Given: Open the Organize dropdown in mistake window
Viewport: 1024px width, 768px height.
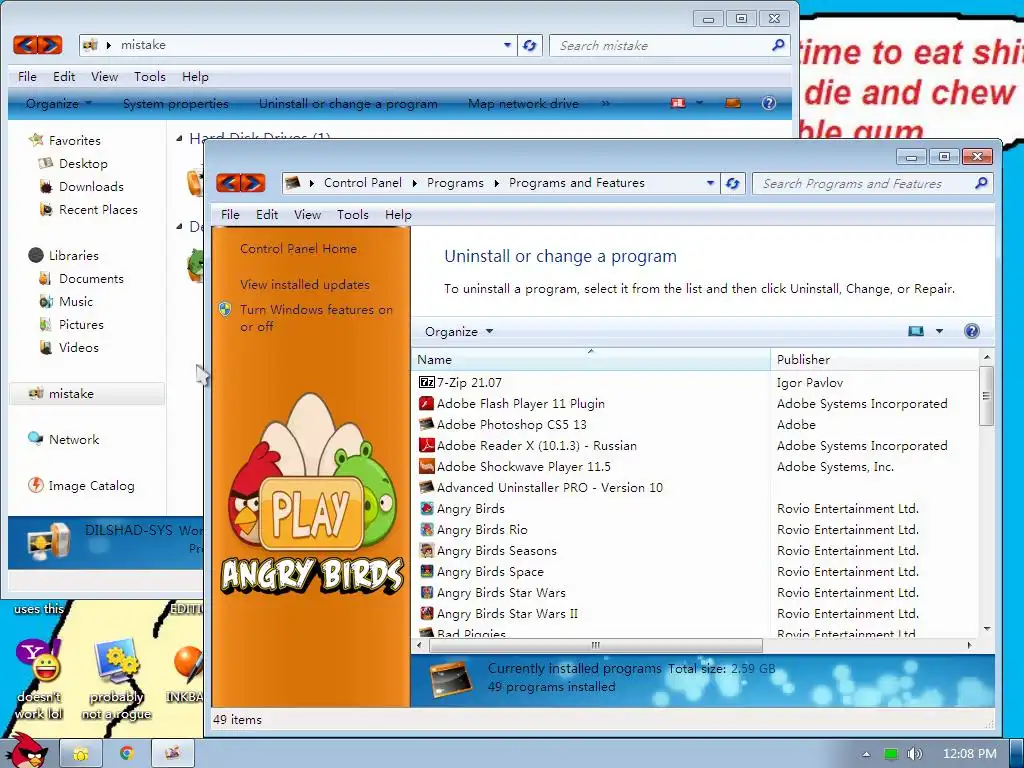Looking at the screenshot, I should [59, 103].
